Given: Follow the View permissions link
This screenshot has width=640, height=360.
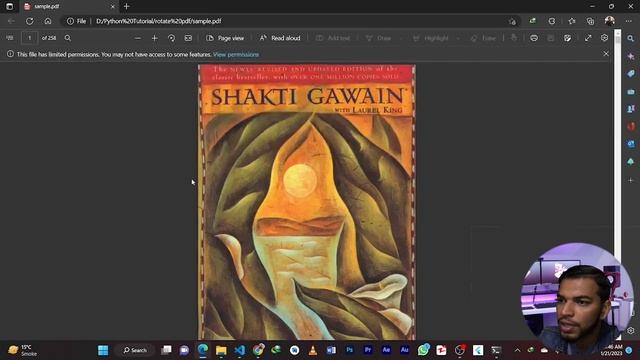Looking at the screenshot, I should coord(236,54).
